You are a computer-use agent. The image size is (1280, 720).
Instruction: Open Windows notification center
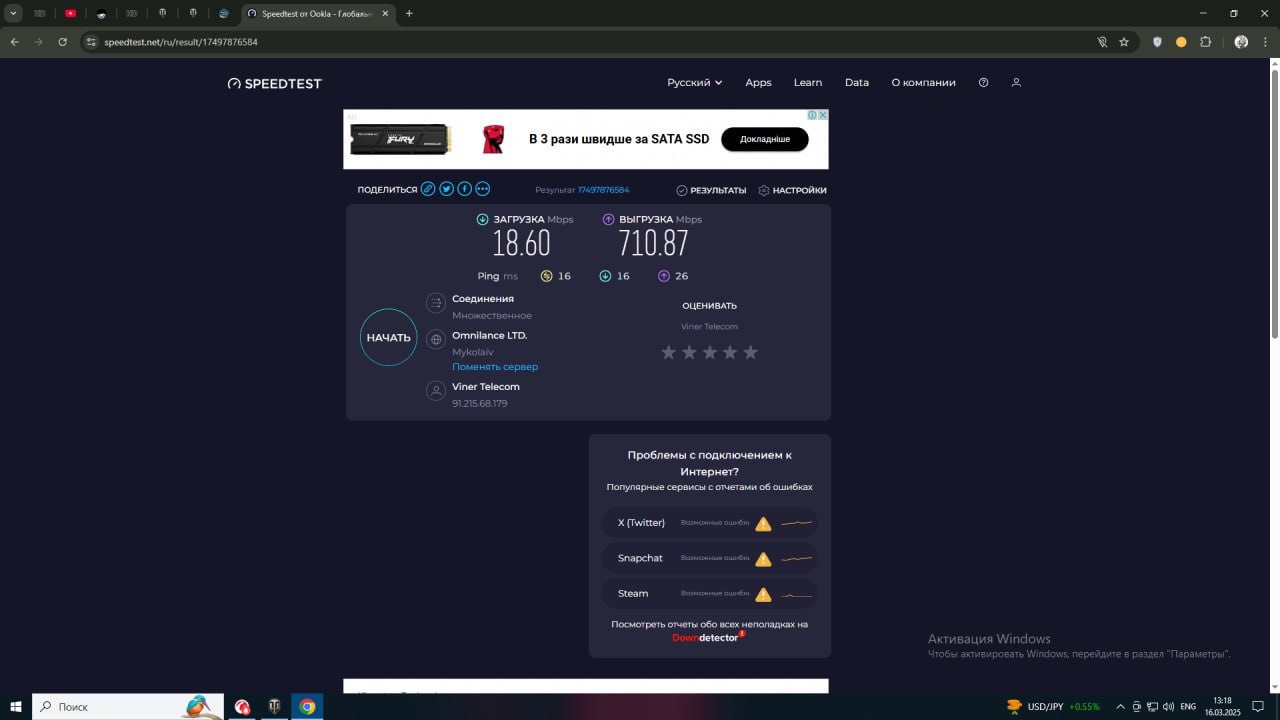click(x=1258, y=707)
